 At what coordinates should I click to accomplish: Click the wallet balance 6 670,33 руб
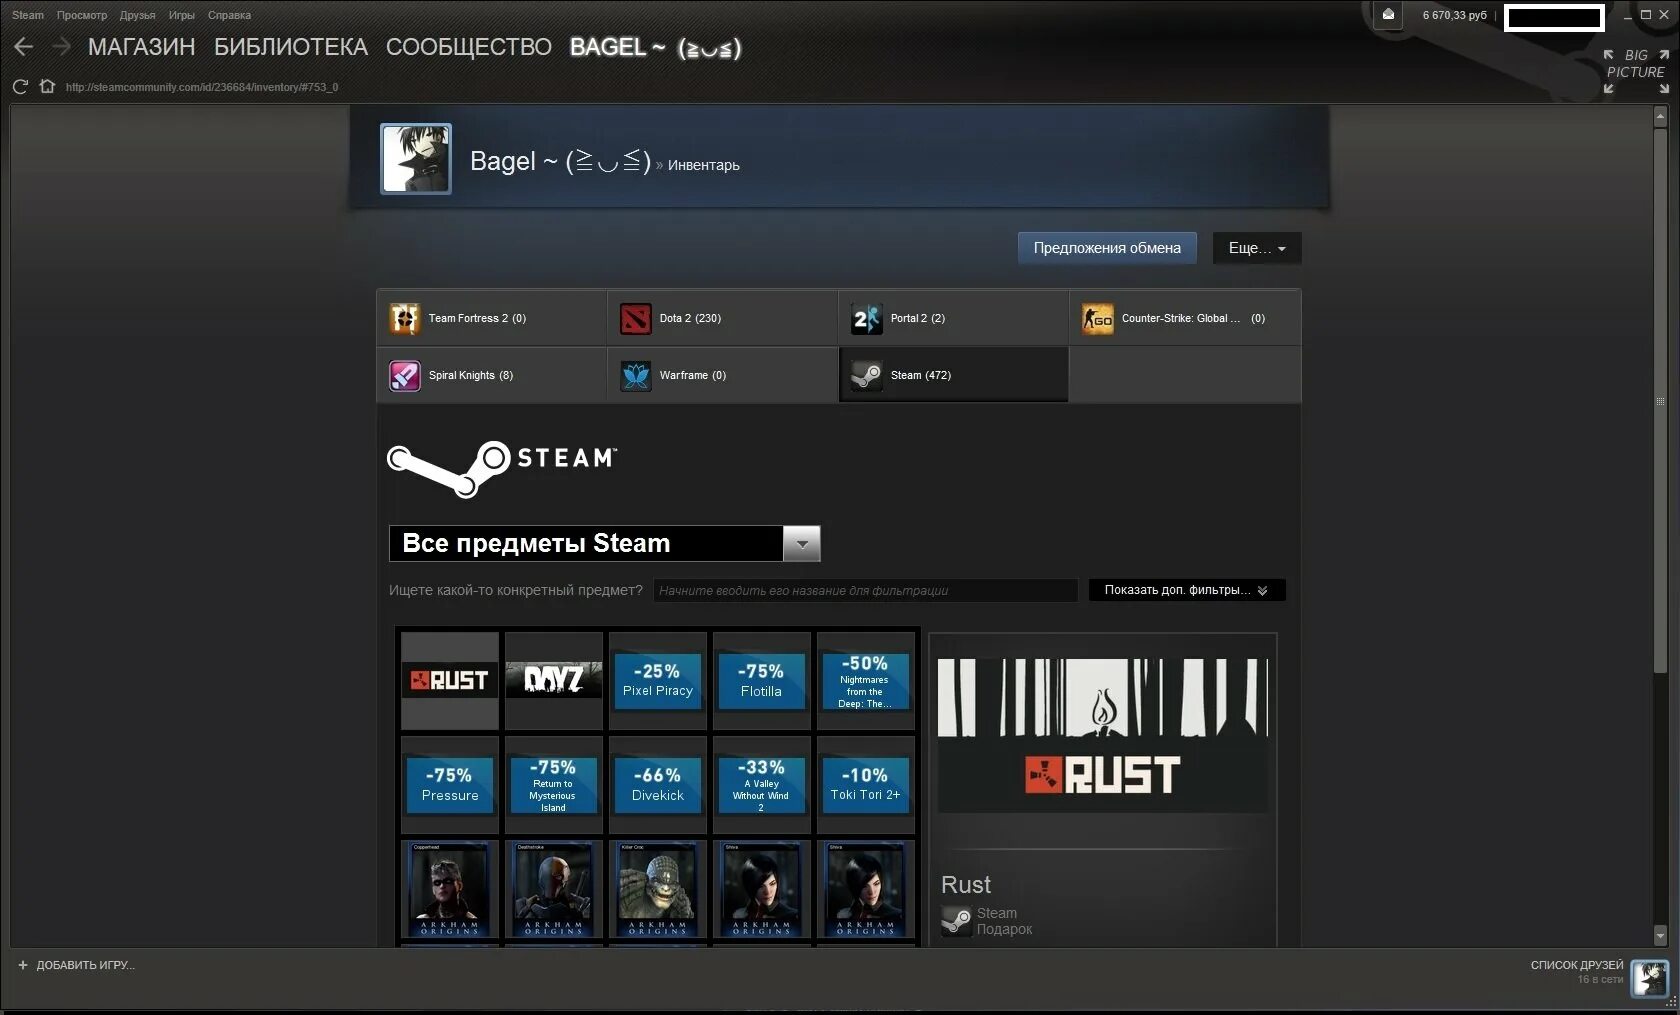[x=1455, y=15]
